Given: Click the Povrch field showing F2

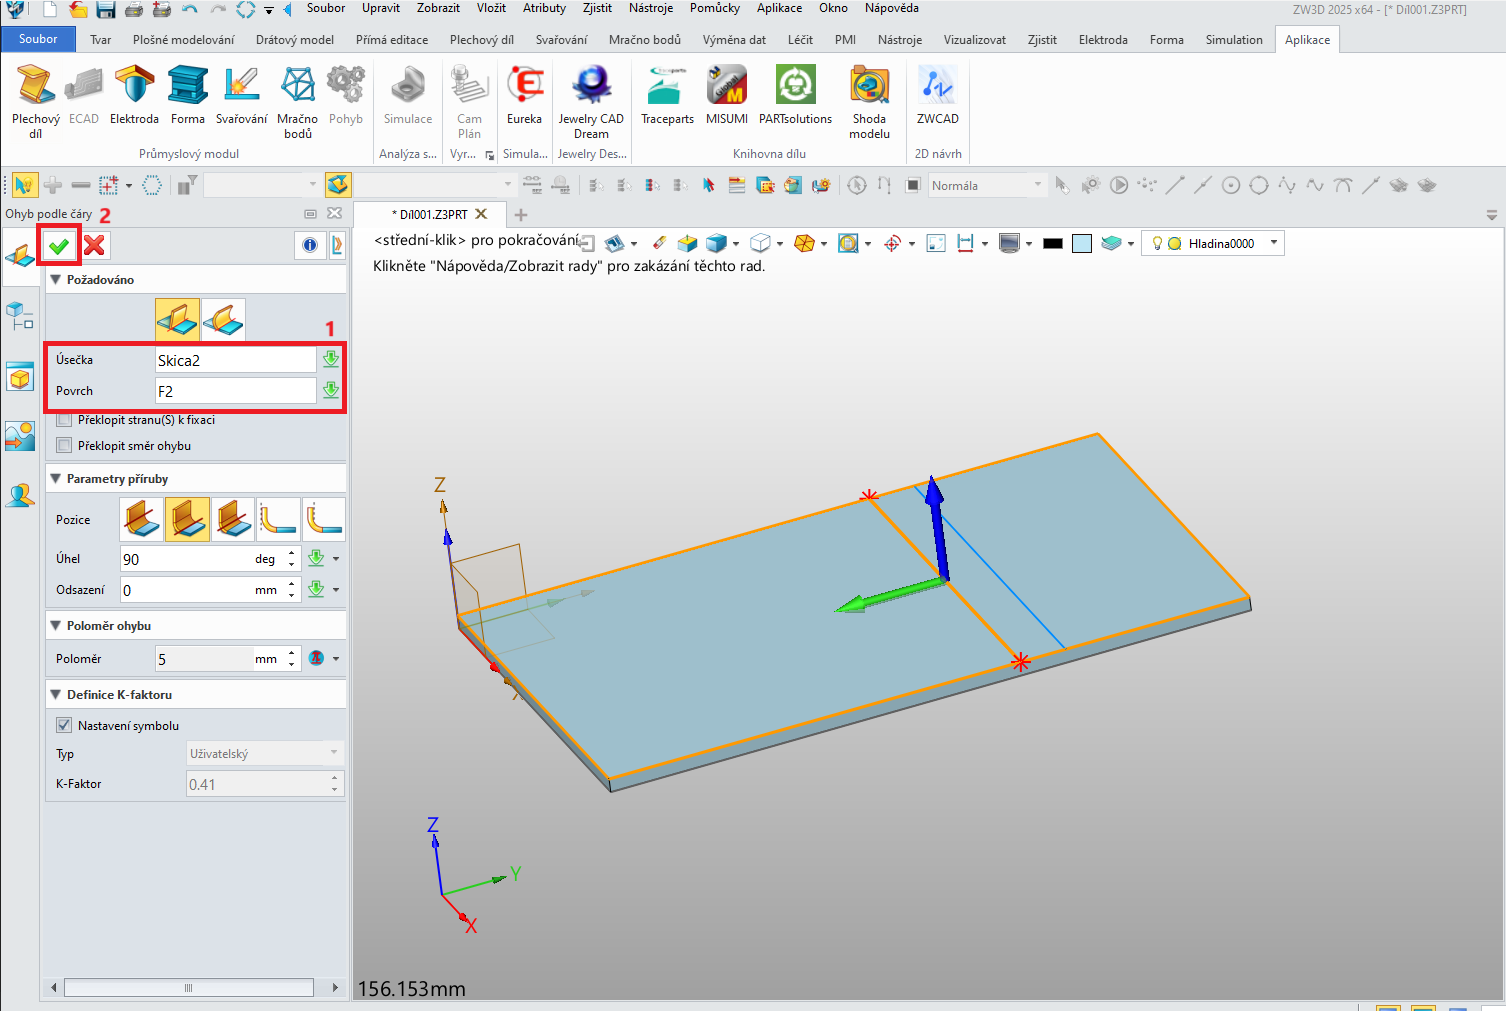Looking at the screenshot, I should pyautogui.click(x=236, y=391).
